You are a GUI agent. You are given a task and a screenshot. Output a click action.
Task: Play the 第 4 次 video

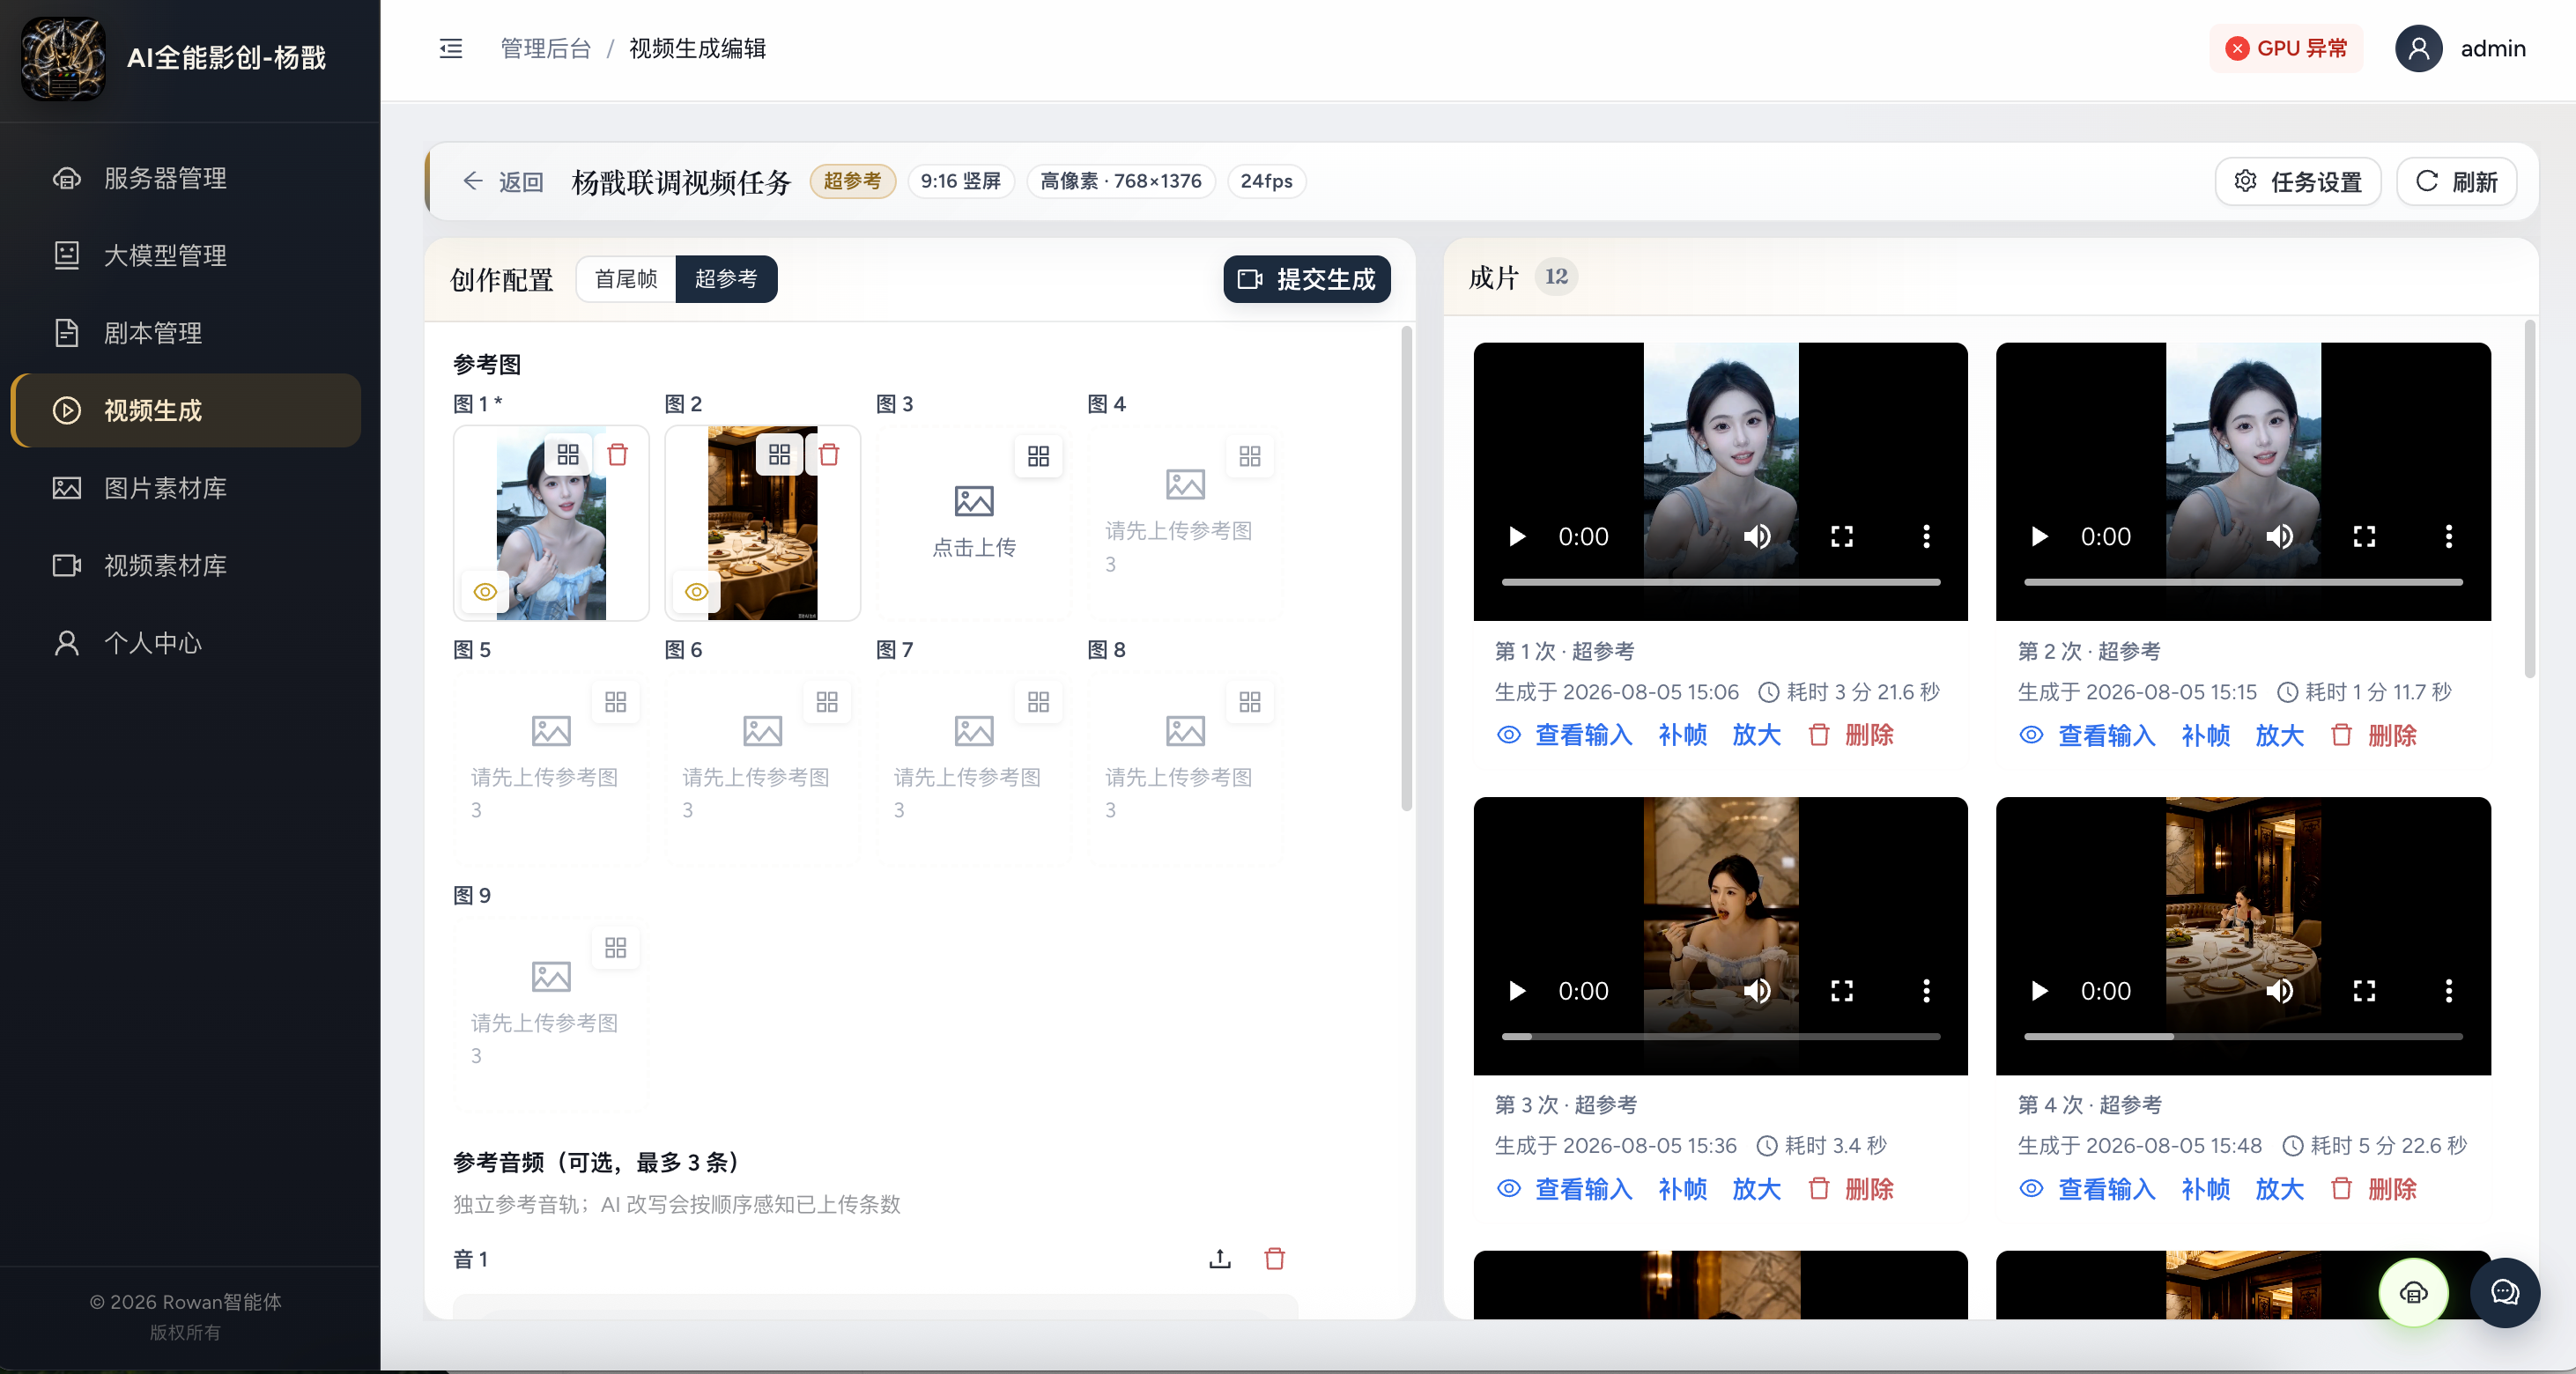point(2040,991)
